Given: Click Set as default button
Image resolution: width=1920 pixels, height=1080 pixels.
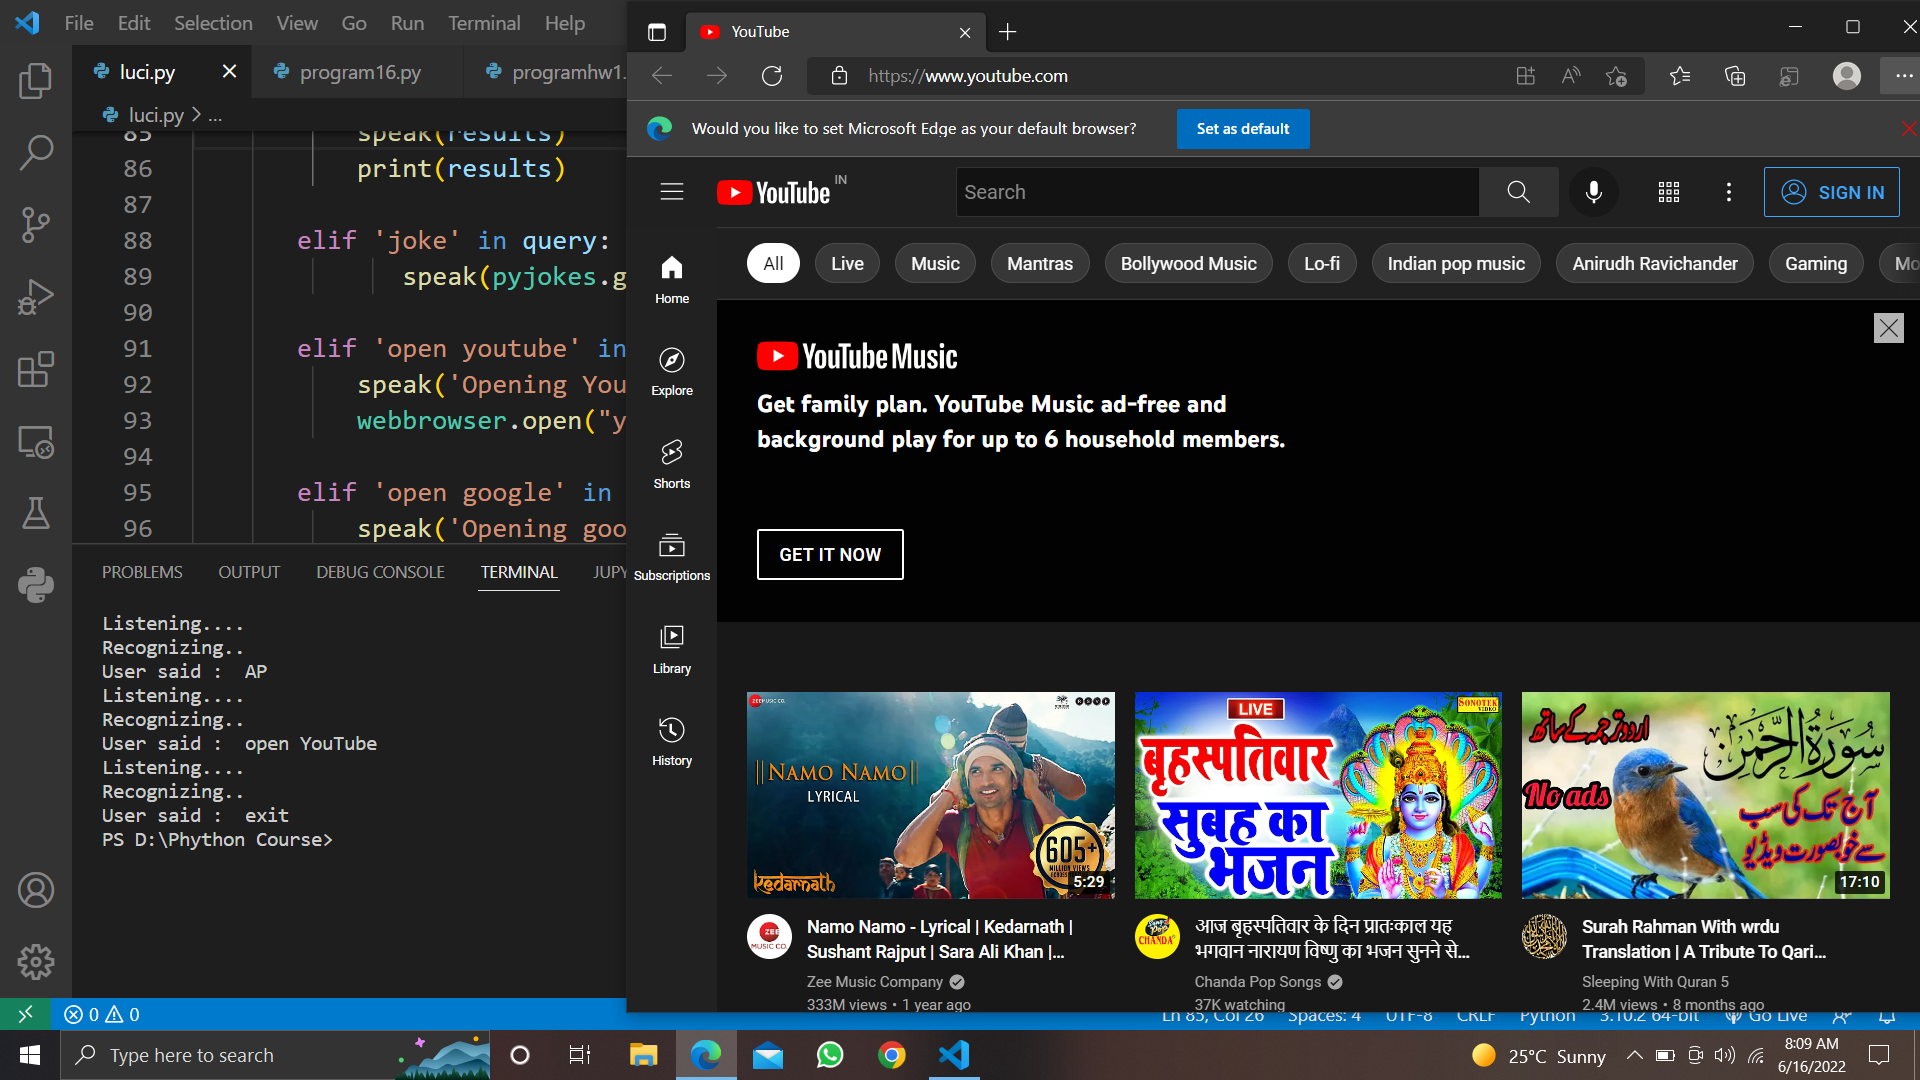Looking at the screenshot, I should coord(1243,128).
